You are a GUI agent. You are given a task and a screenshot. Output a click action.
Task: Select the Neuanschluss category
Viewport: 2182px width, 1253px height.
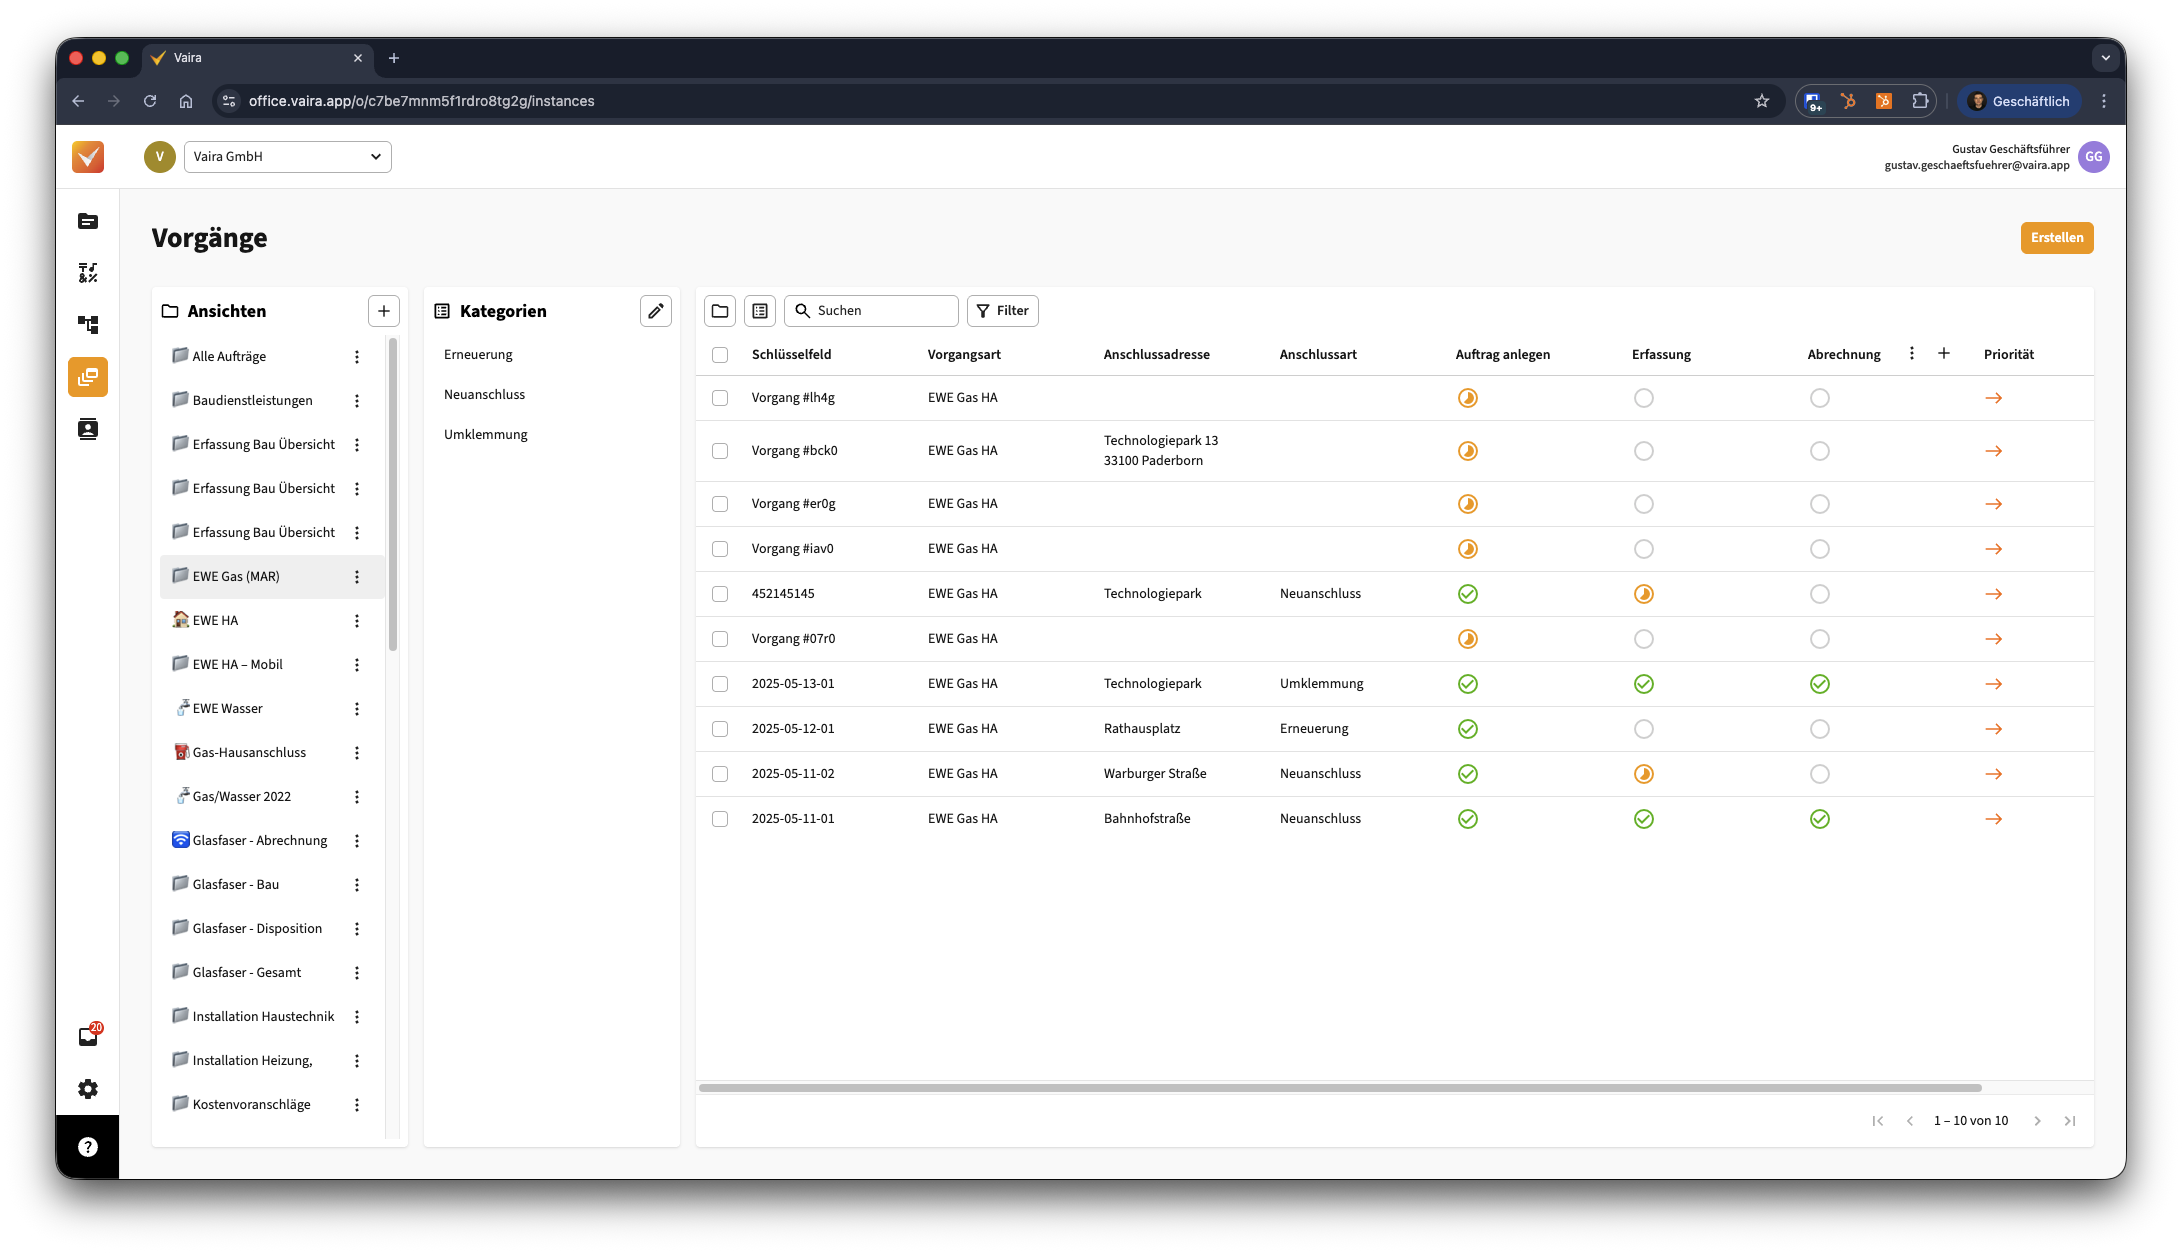tap(484, 395)
